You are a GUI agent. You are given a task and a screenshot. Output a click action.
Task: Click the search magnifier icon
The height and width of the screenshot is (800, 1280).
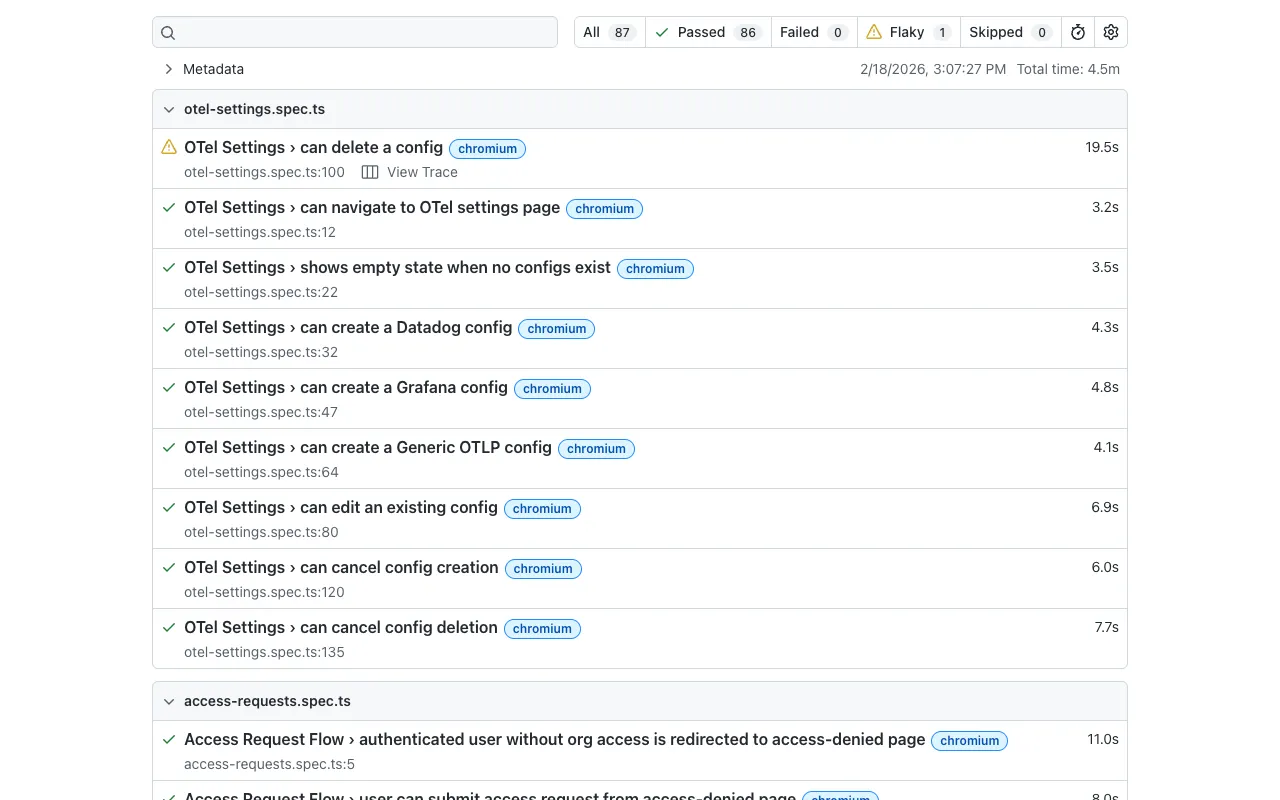(167, 32)
